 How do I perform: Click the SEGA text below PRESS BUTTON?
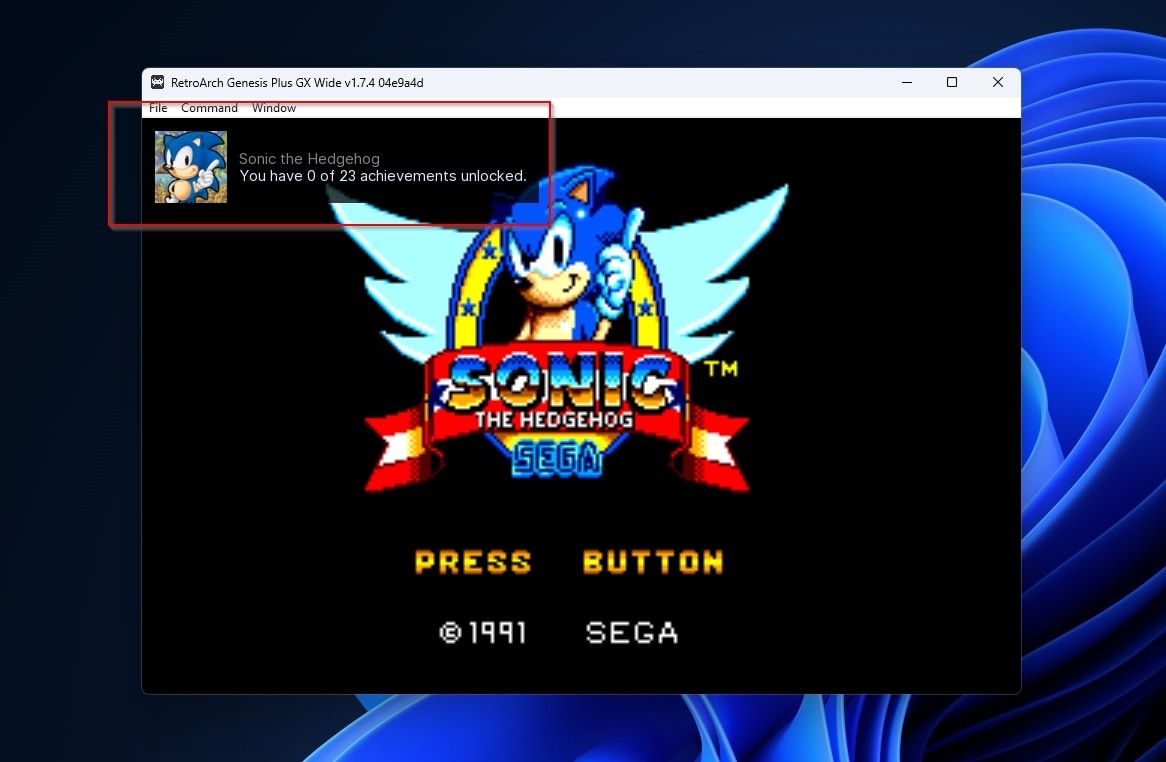(631, 631)
